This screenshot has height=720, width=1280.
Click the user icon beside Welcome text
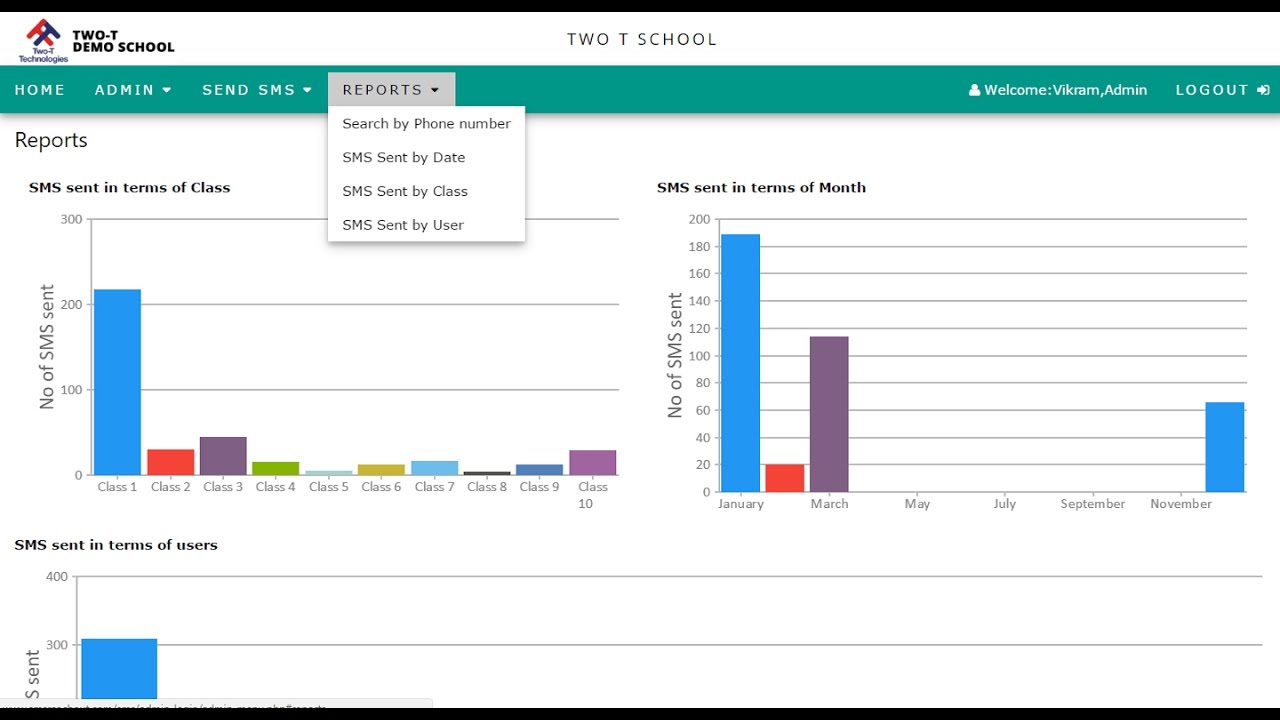974,90
